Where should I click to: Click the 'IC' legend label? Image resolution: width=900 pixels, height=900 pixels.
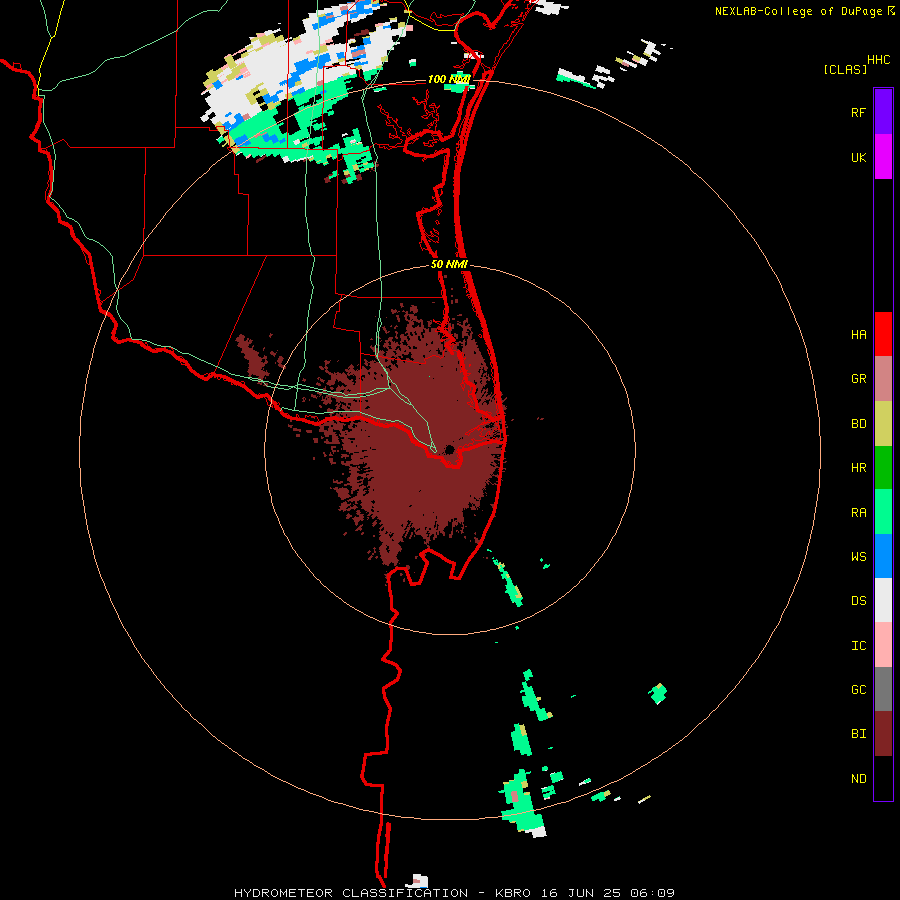point(859,646)
